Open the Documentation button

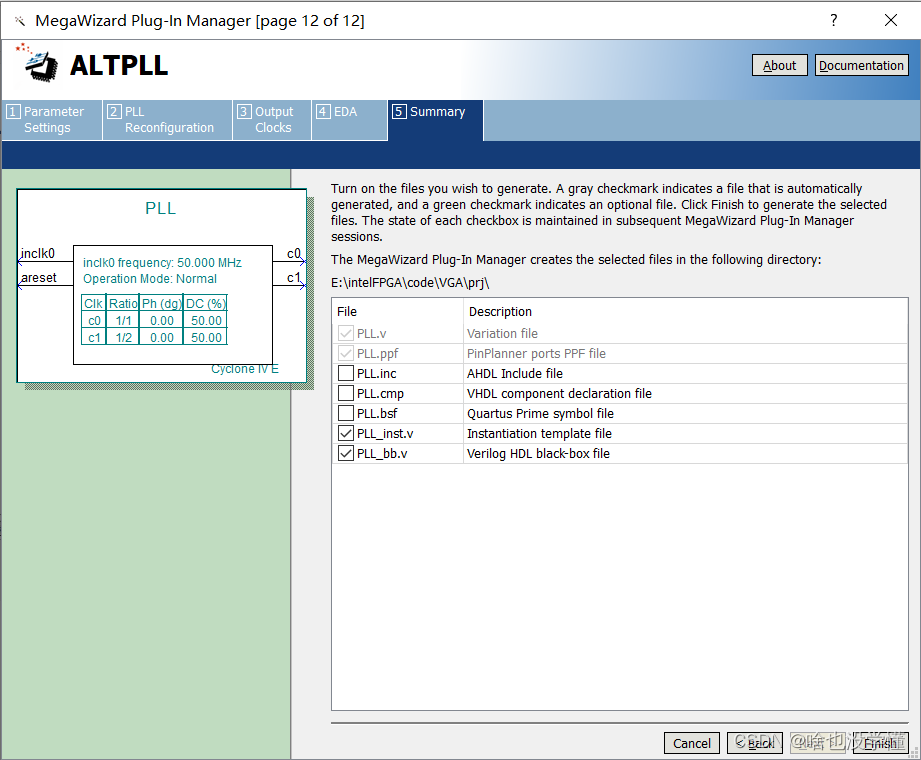[861, 65]
